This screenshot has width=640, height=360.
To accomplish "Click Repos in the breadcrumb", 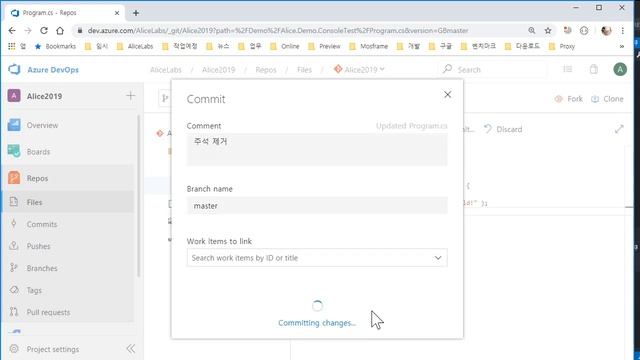I will (266, 70).
